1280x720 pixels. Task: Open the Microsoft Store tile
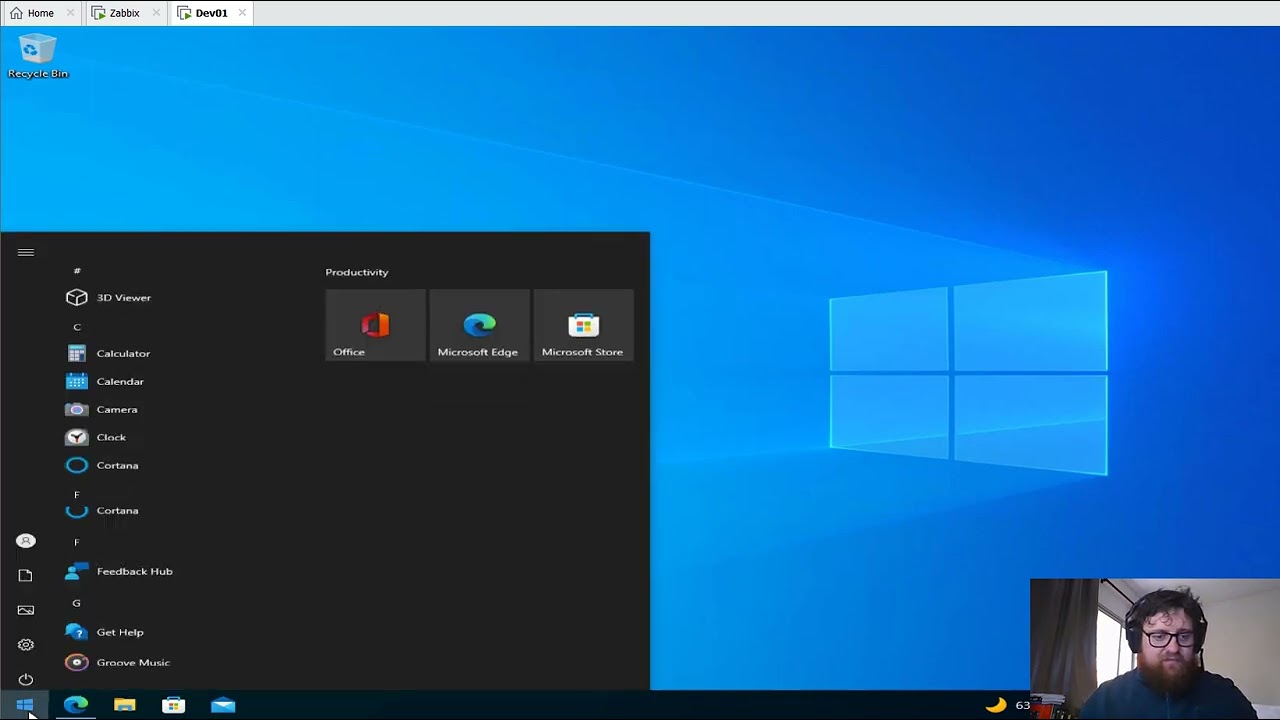coord(583,325)
